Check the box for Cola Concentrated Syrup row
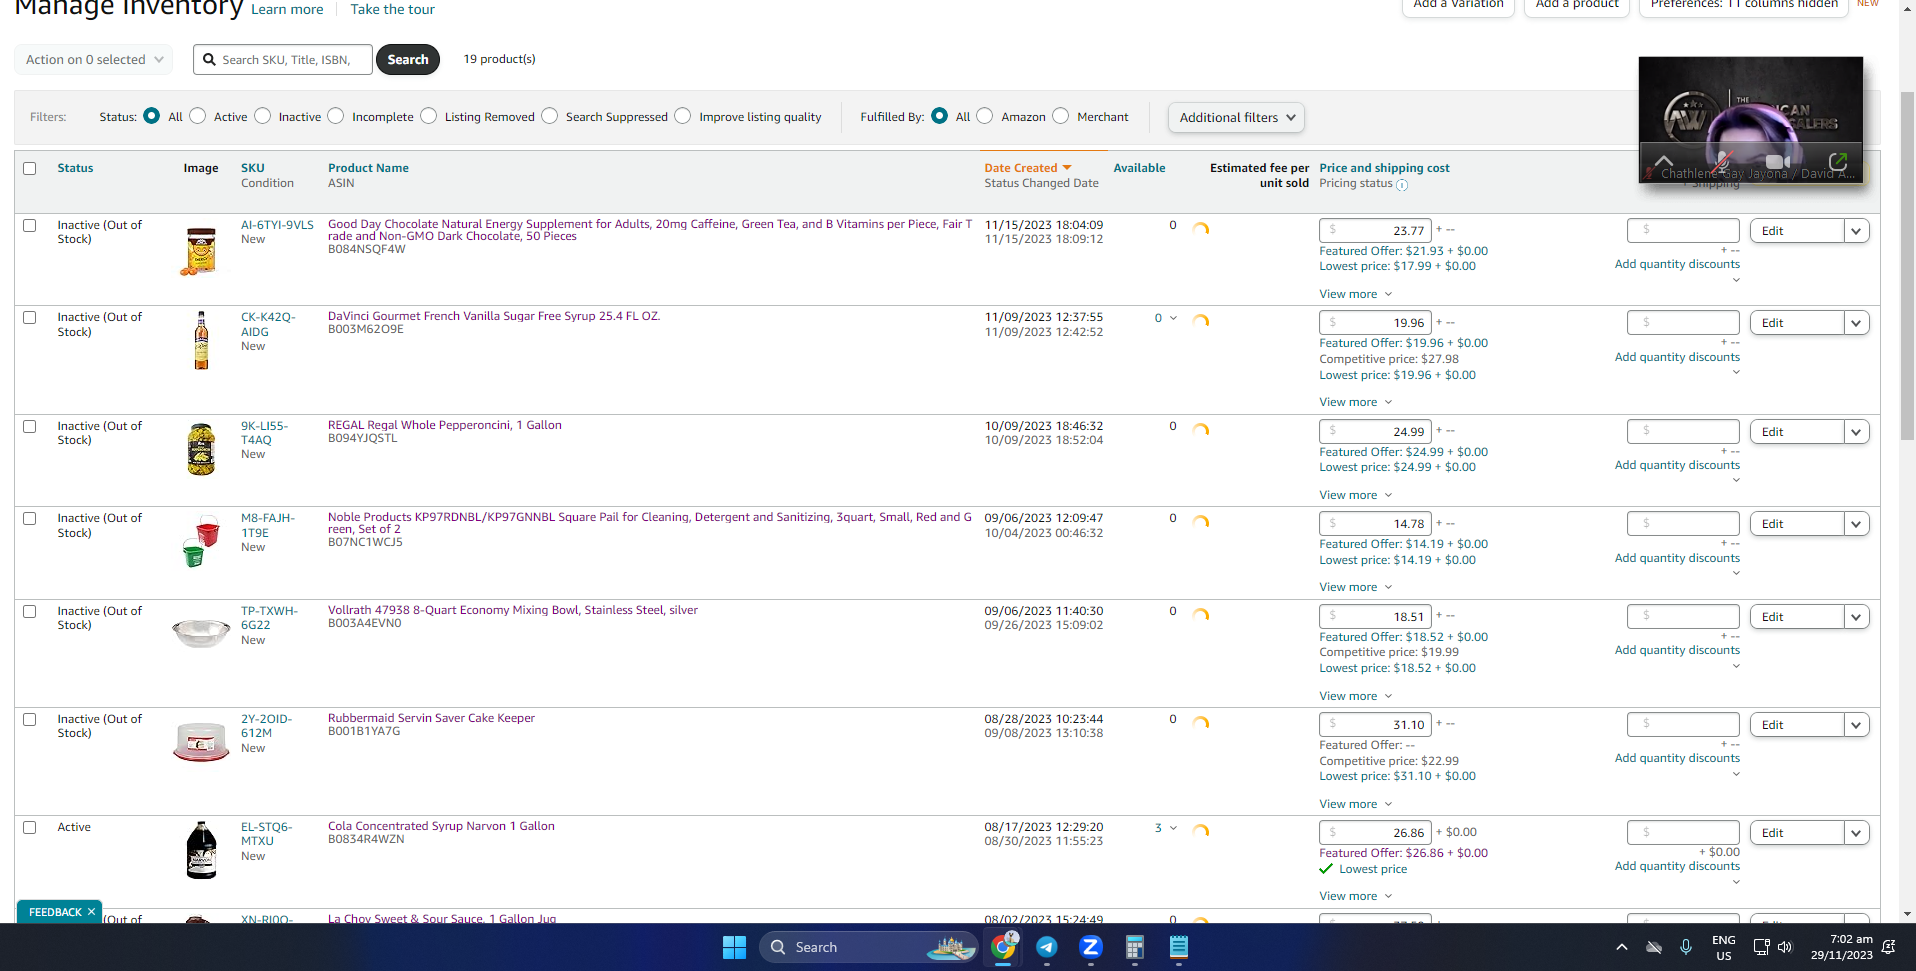 click(x=30, y=828)
